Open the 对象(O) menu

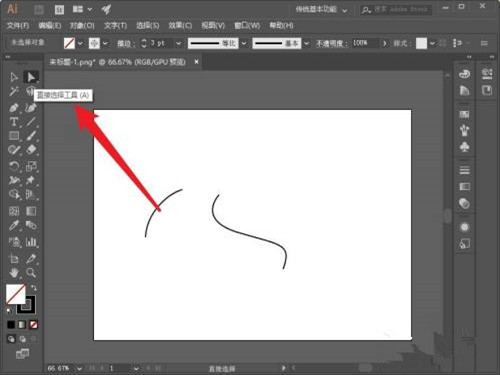(x=82, y=25)
